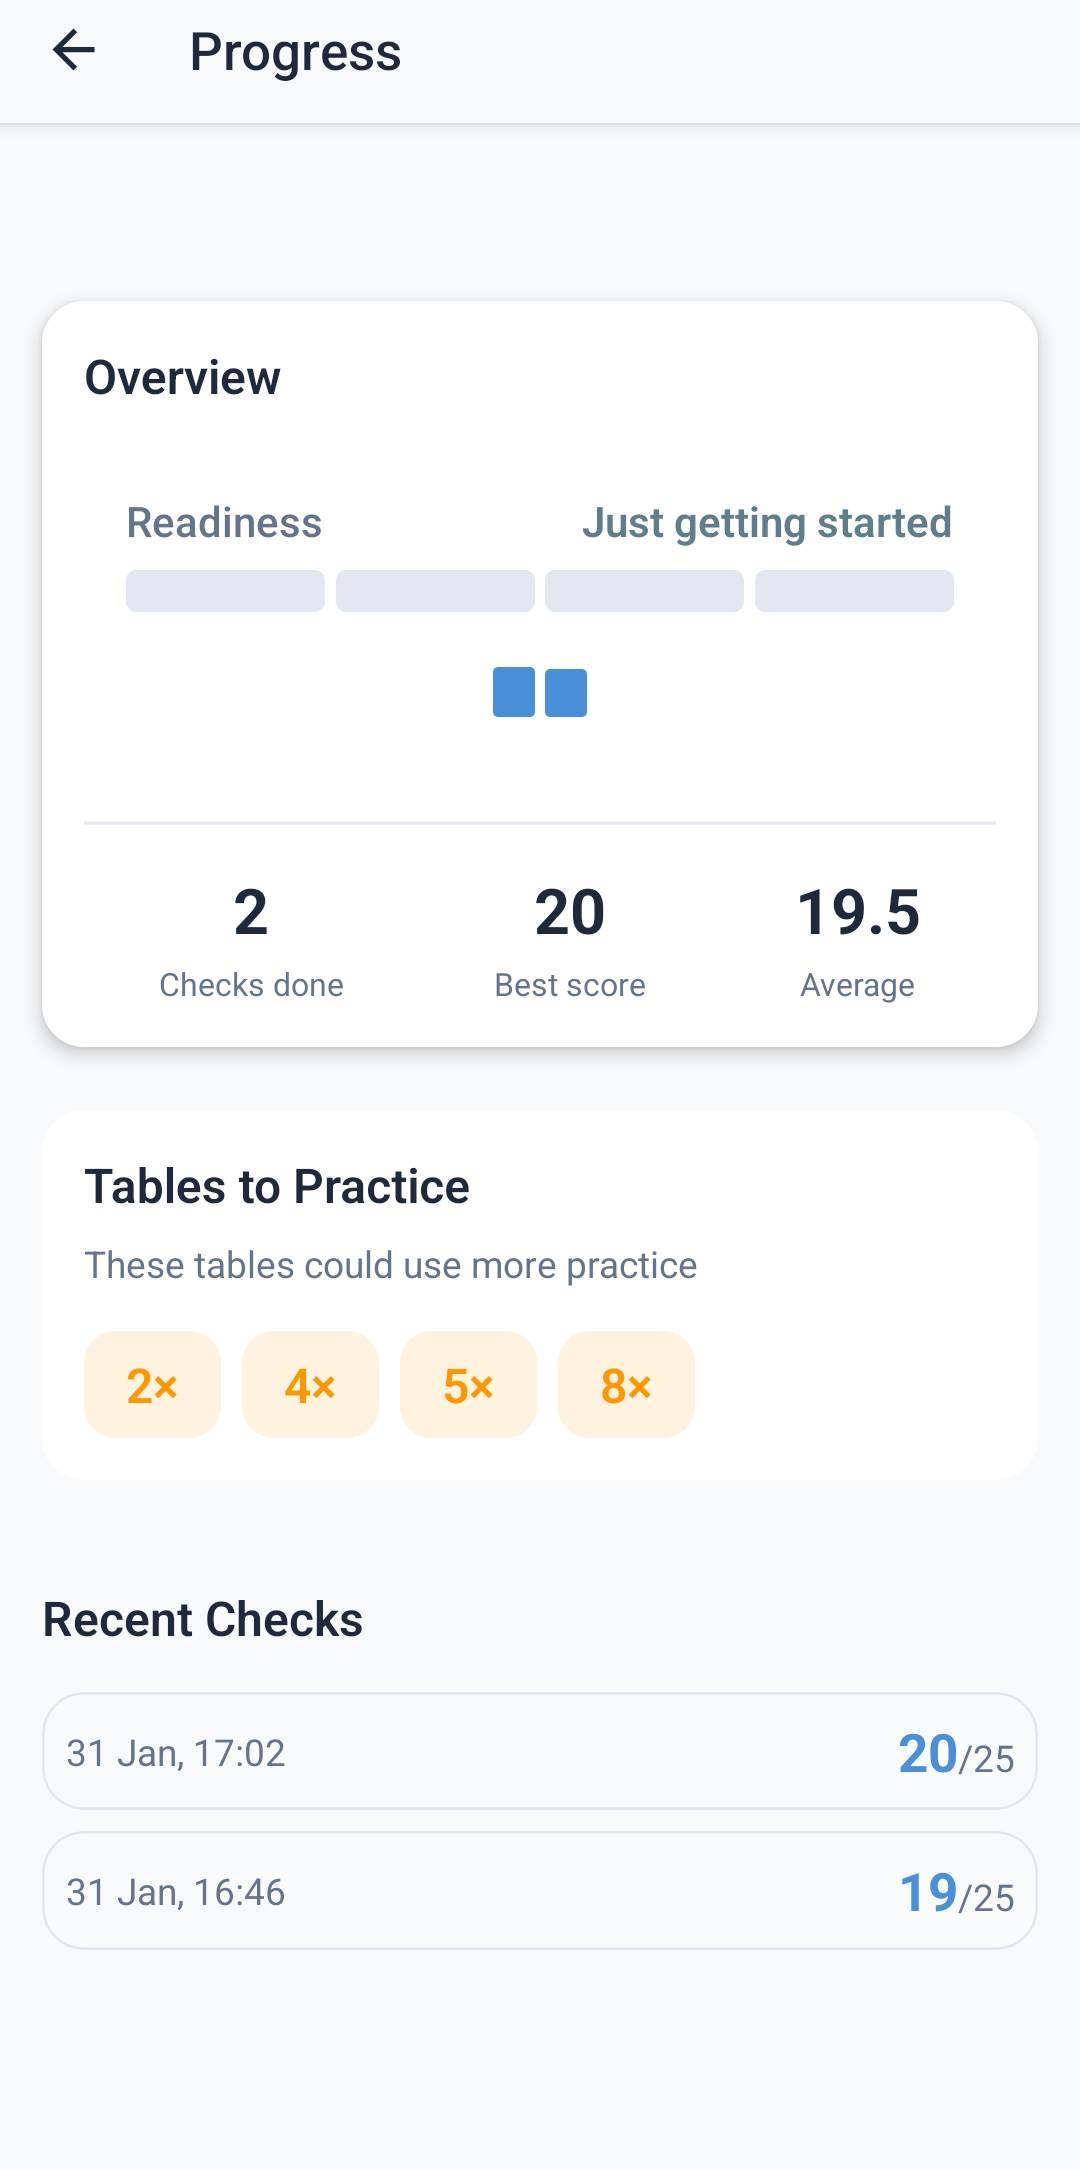Screen dimensions: 1080x2170
Task: Click the Recent Checks section heading
Action: coord(202,1619)
